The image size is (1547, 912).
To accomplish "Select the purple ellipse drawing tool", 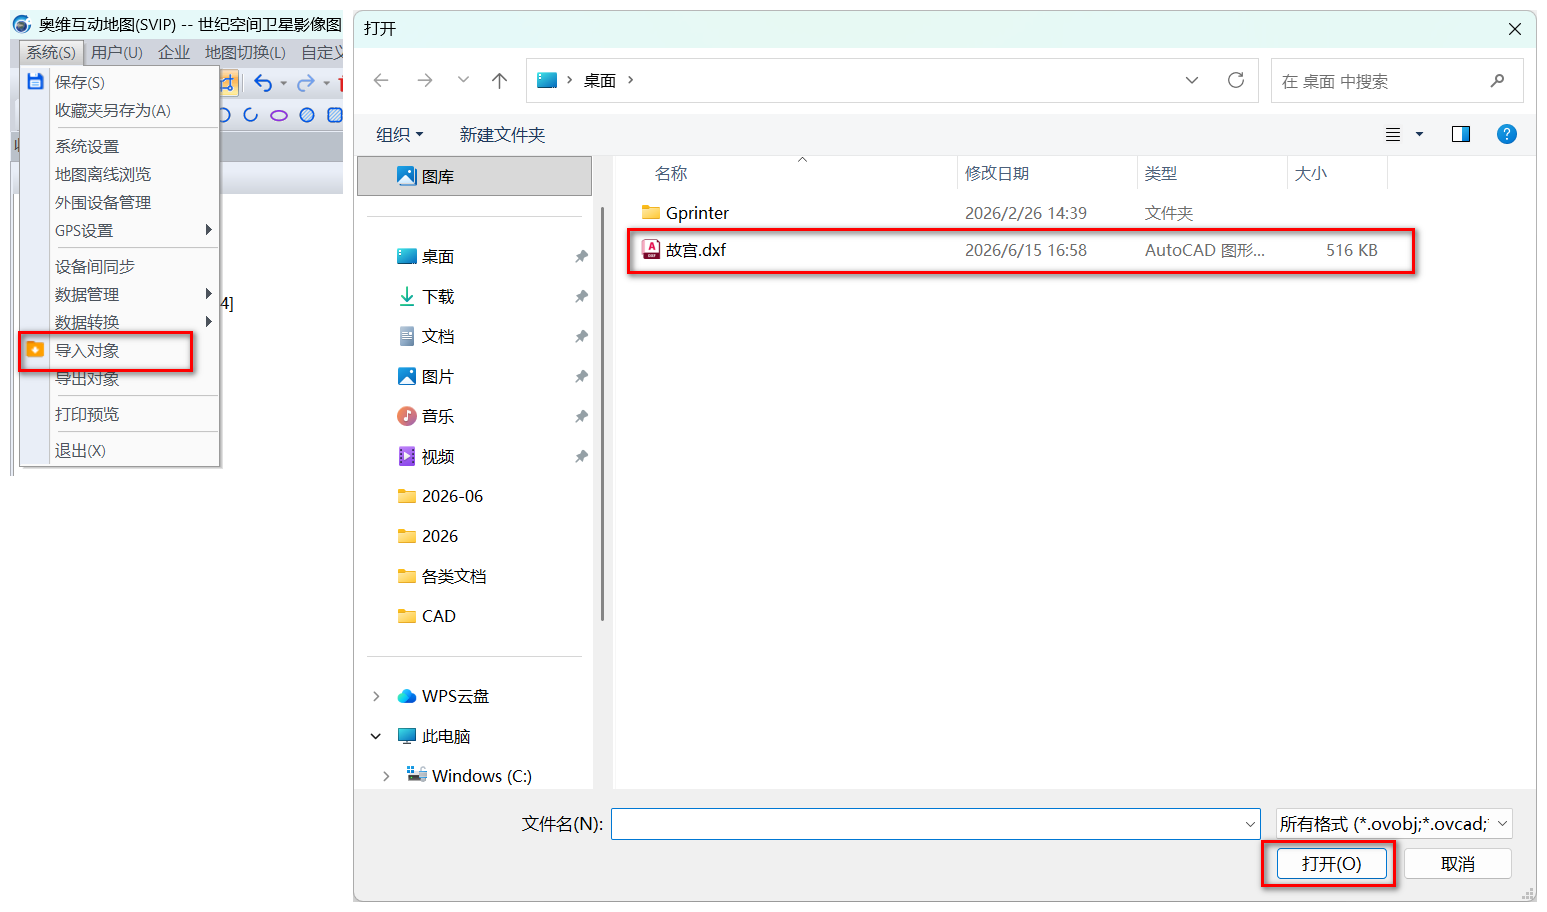I will point(279,115).
